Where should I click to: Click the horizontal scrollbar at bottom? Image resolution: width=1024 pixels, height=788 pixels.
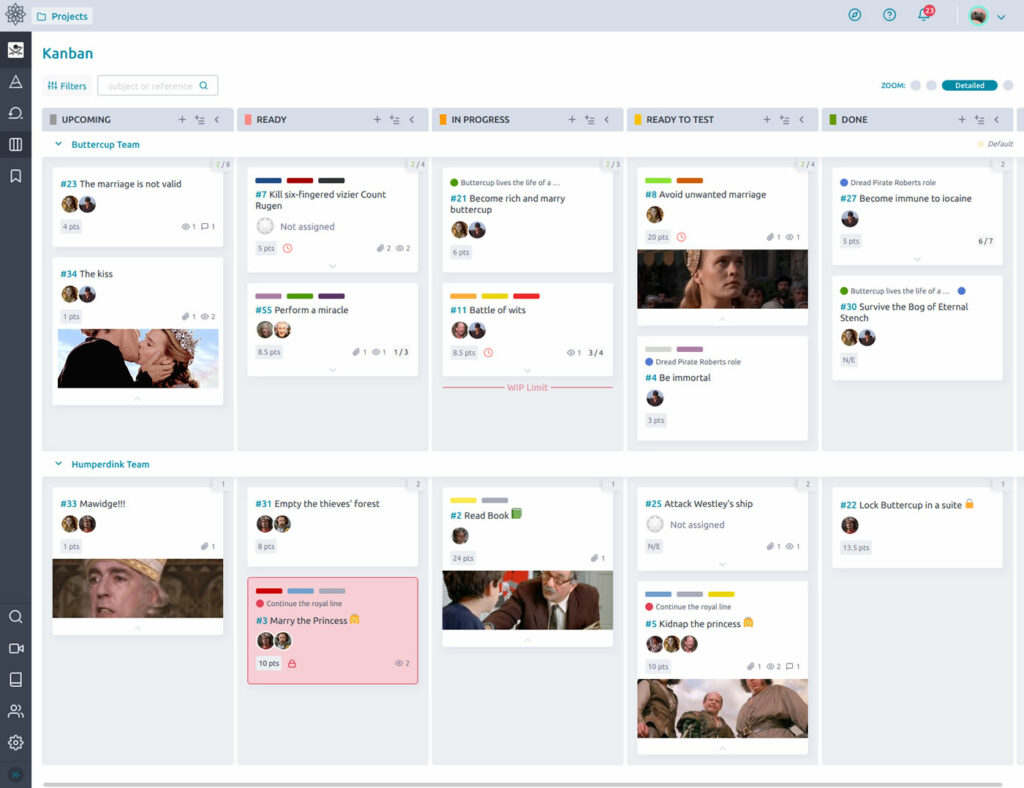522,784
